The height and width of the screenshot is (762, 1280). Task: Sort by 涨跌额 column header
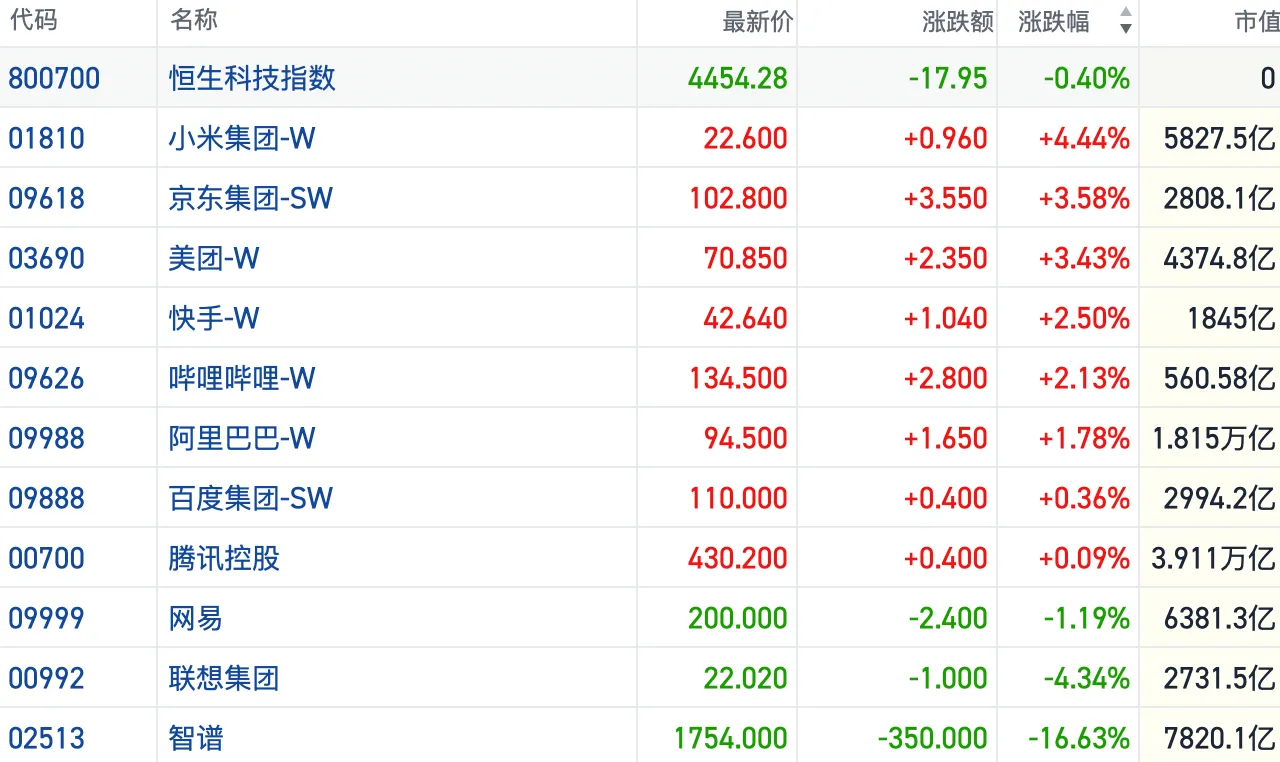pyautogui.click(x=957, y=21)
